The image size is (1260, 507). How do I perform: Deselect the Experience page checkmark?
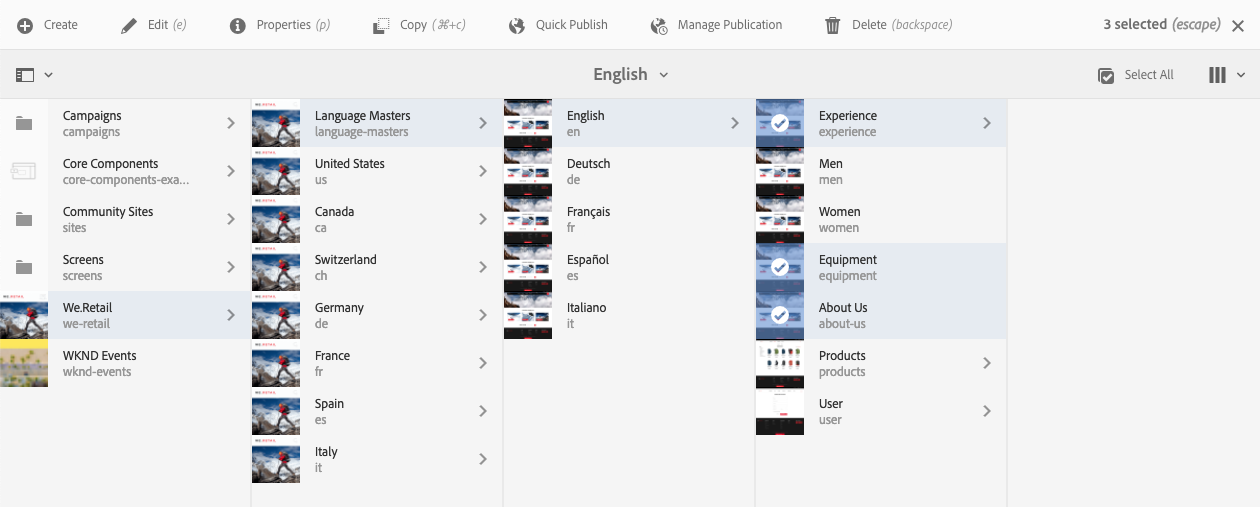(x=780, y=123)
